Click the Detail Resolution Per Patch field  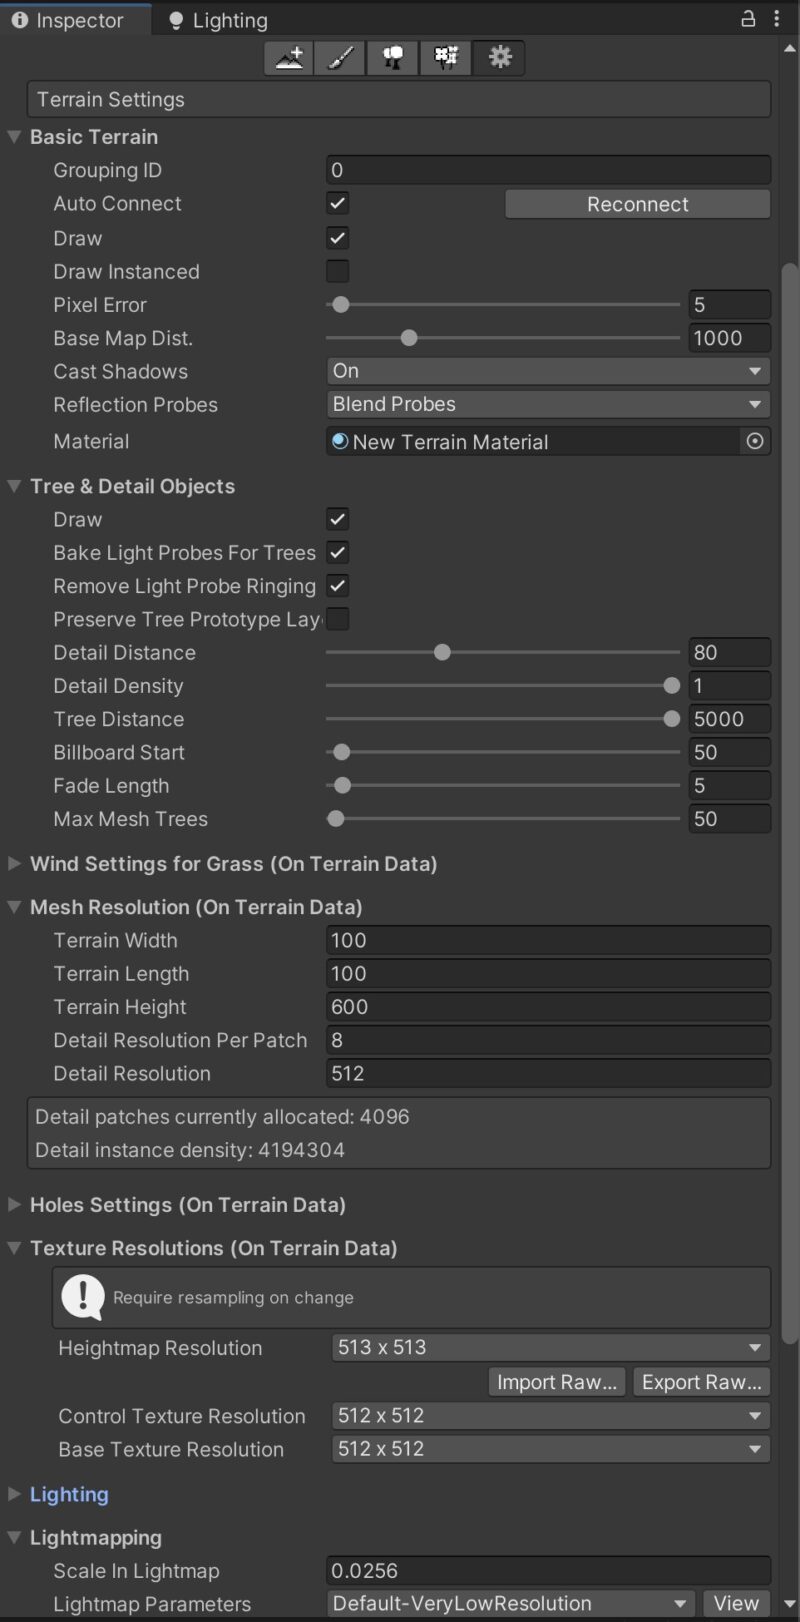(548, 1040)
